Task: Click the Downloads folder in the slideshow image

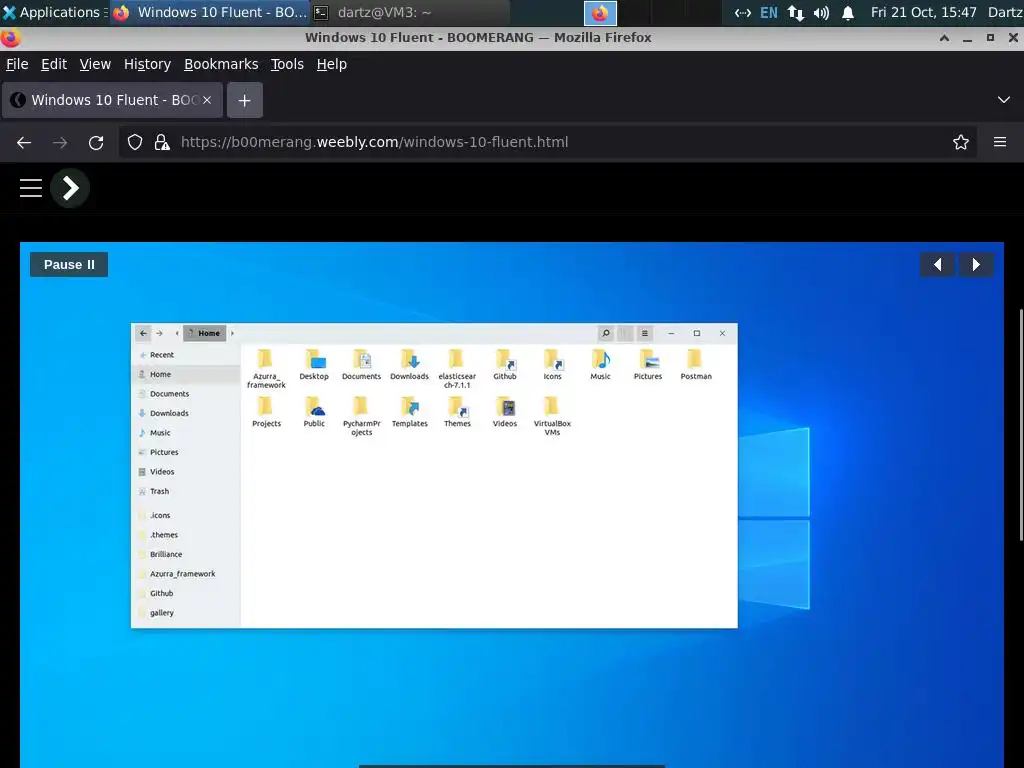Action: 409,365
